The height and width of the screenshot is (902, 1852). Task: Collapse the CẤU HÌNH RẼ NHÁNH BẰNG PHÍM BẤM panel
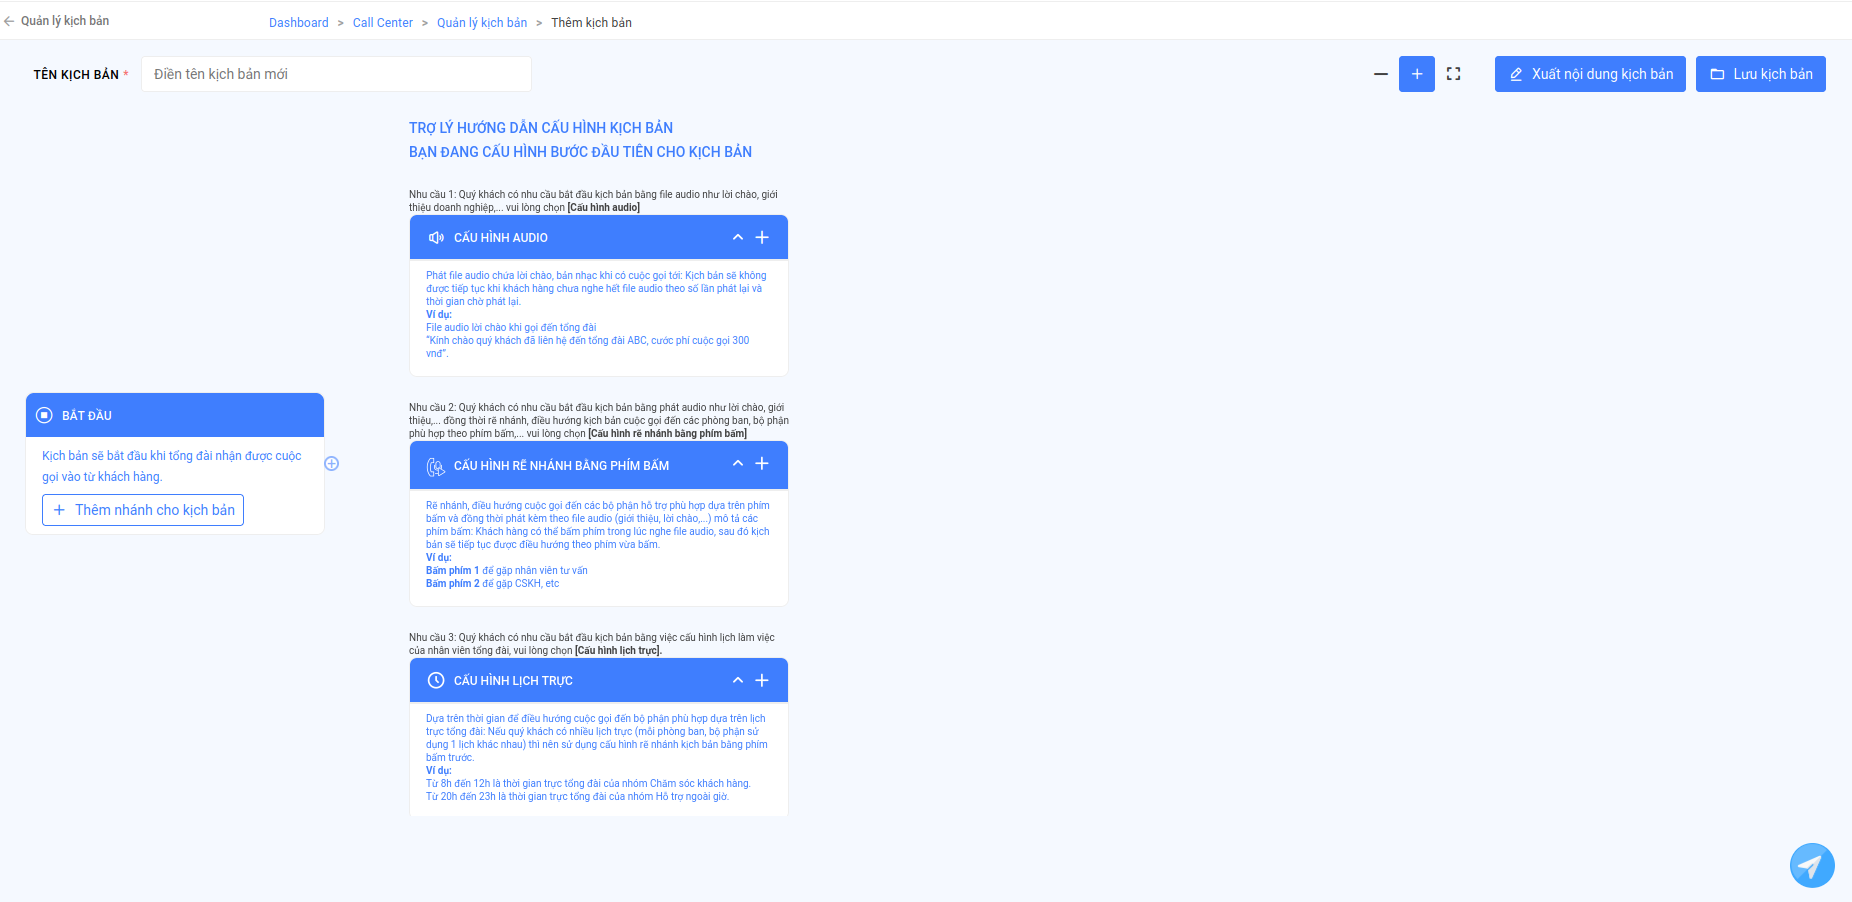tap(738, 463)
